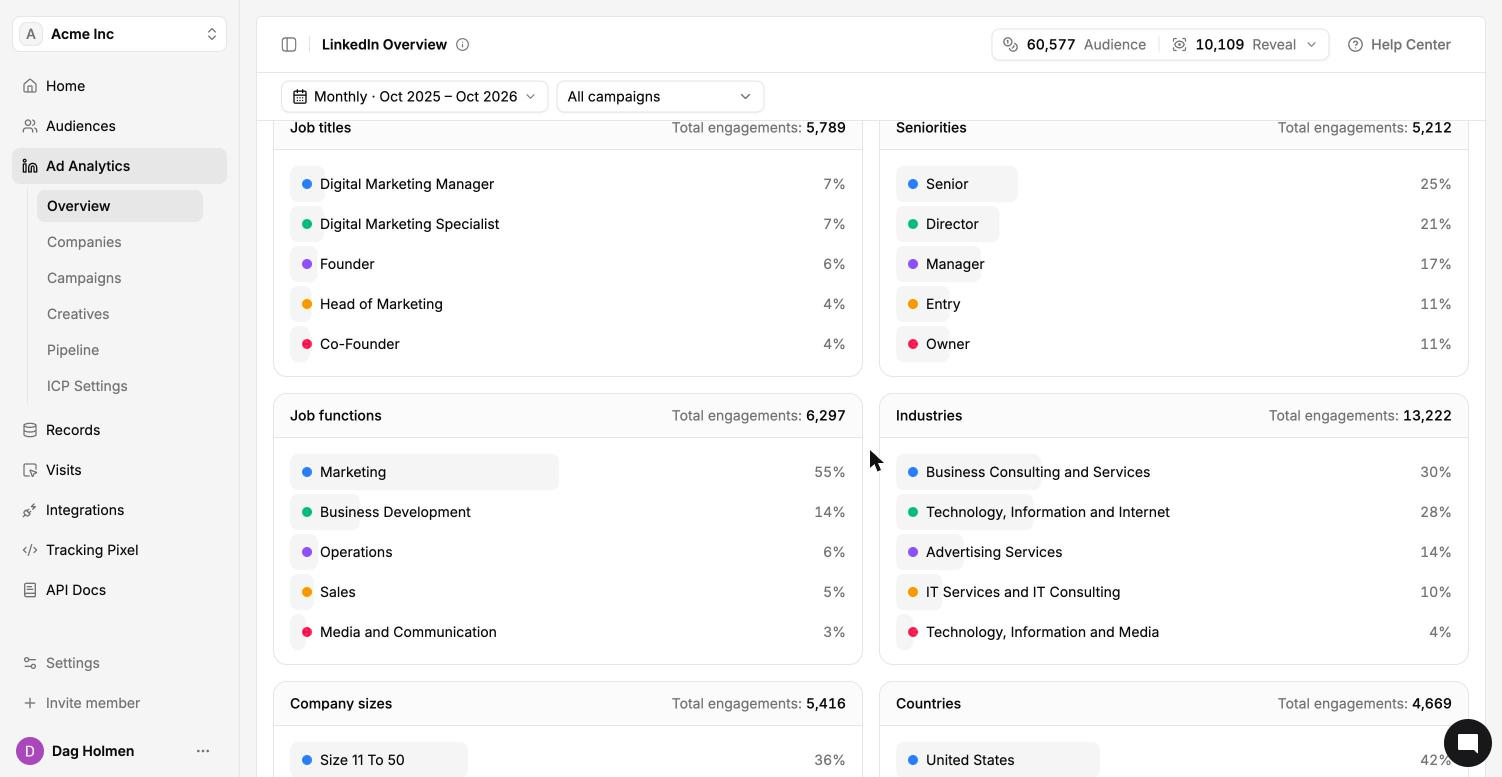This screenshot has height=777, width=1502.
Task: Click the Business Consulting and Services row
Action: tap(1174, 472)
